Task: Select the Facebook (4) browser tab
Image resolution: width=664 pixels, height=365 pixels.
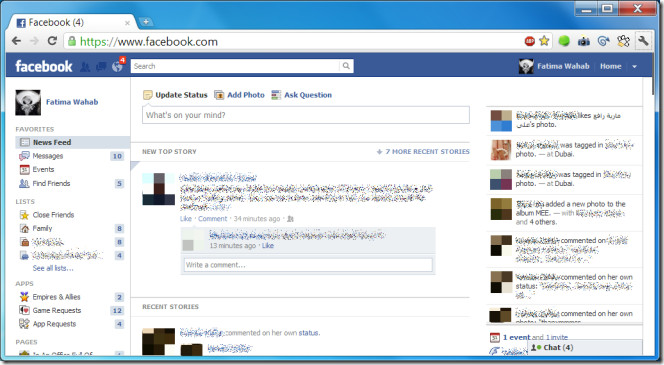Action: coord(72,22)
